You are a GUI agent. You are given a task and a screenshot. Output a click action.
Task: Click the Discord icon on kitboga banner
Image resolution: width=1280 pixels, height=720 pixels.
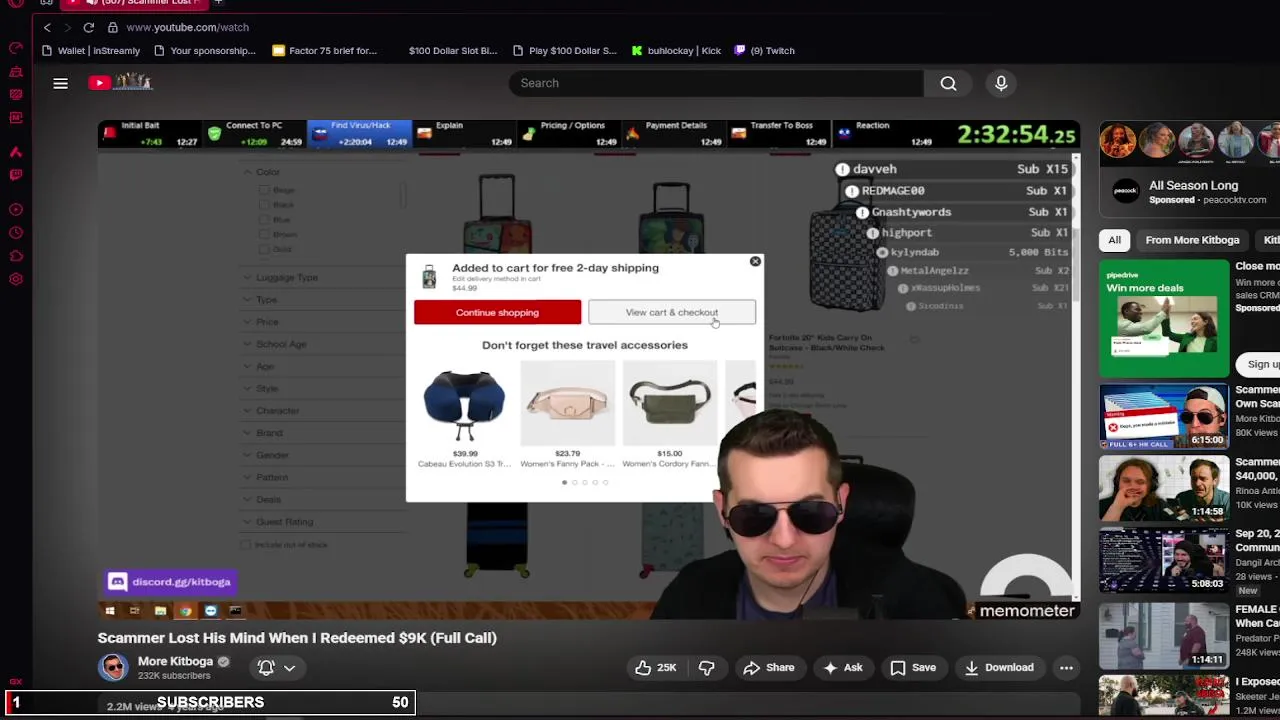click(x=117, y=582)
